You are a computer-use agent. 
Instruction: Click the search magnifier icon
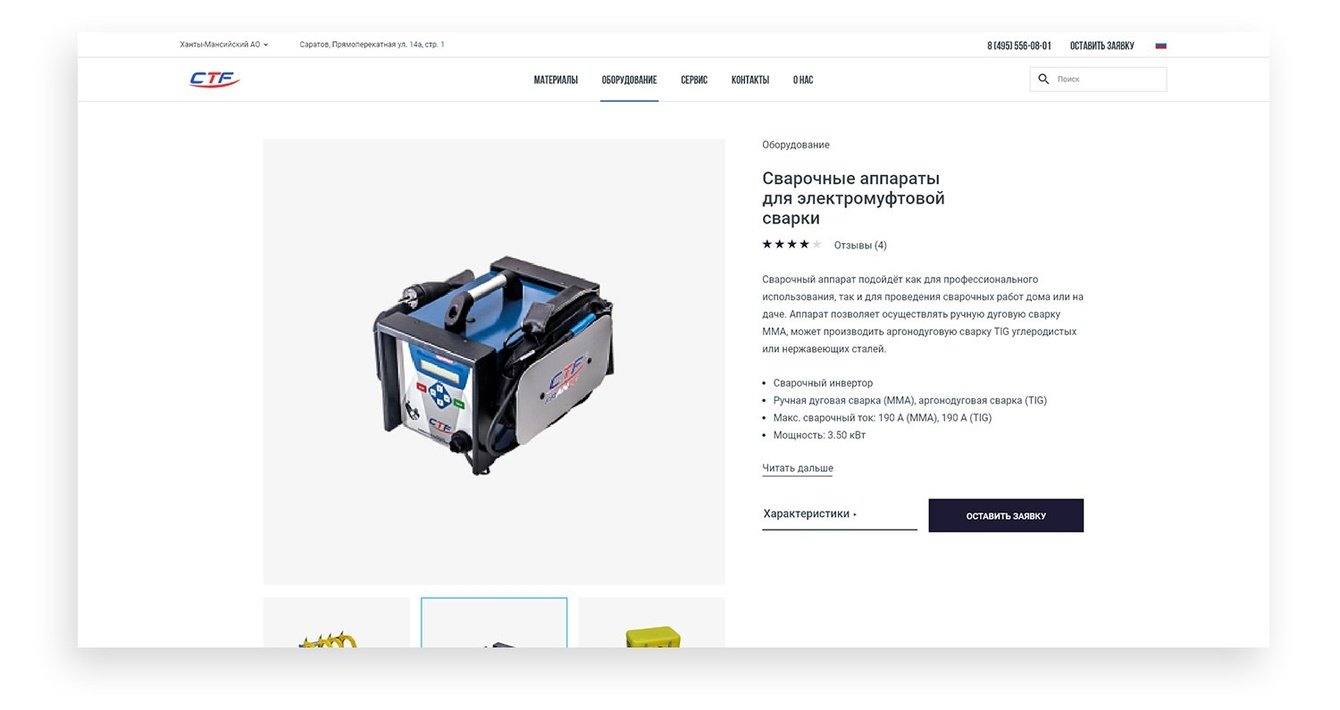point(1044,79)
